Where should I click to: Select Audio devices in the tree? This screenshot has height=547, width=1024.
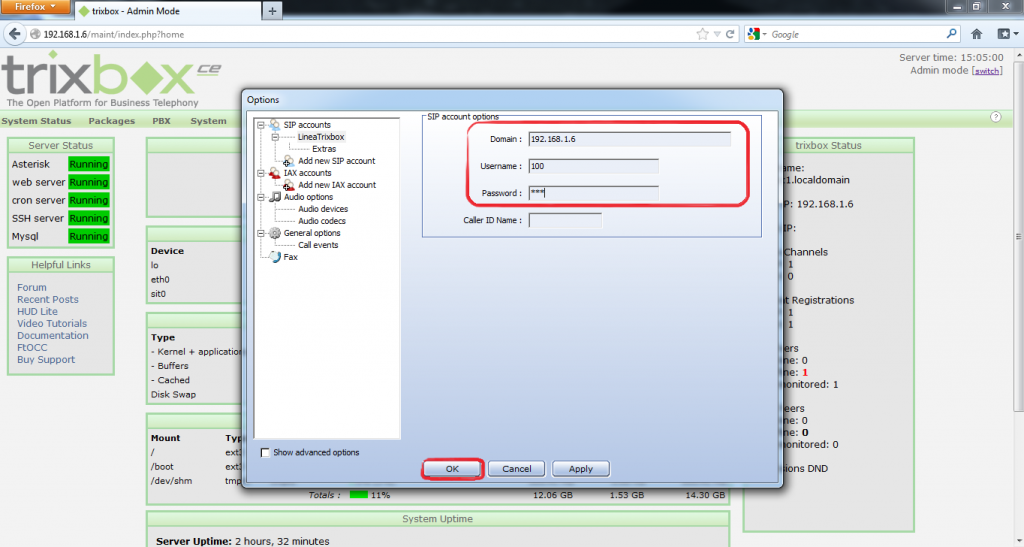click(323, 209)
